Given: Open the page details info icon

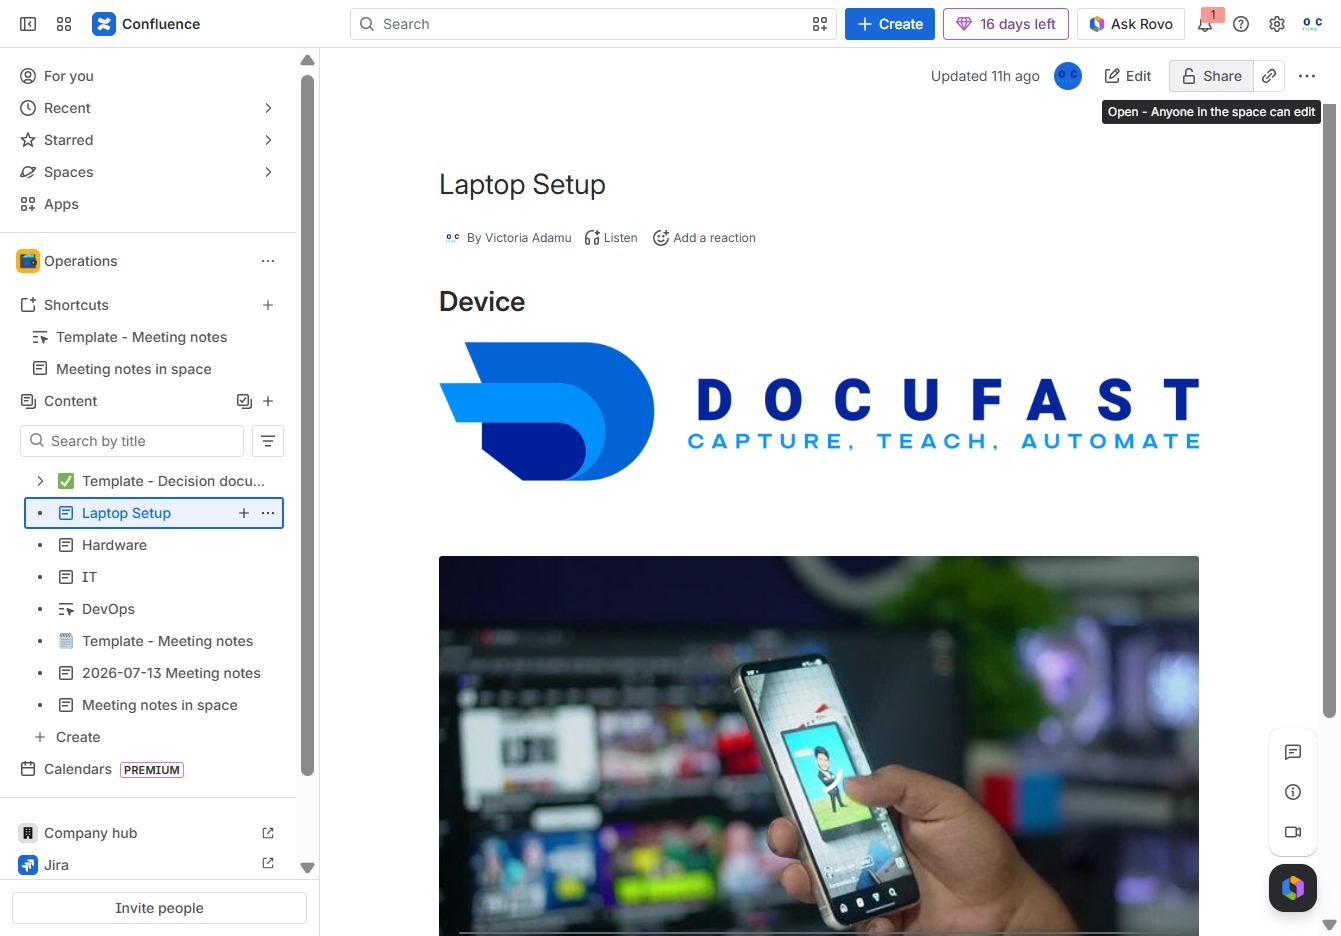Looking at the screenshot, I should (1293, 792).
